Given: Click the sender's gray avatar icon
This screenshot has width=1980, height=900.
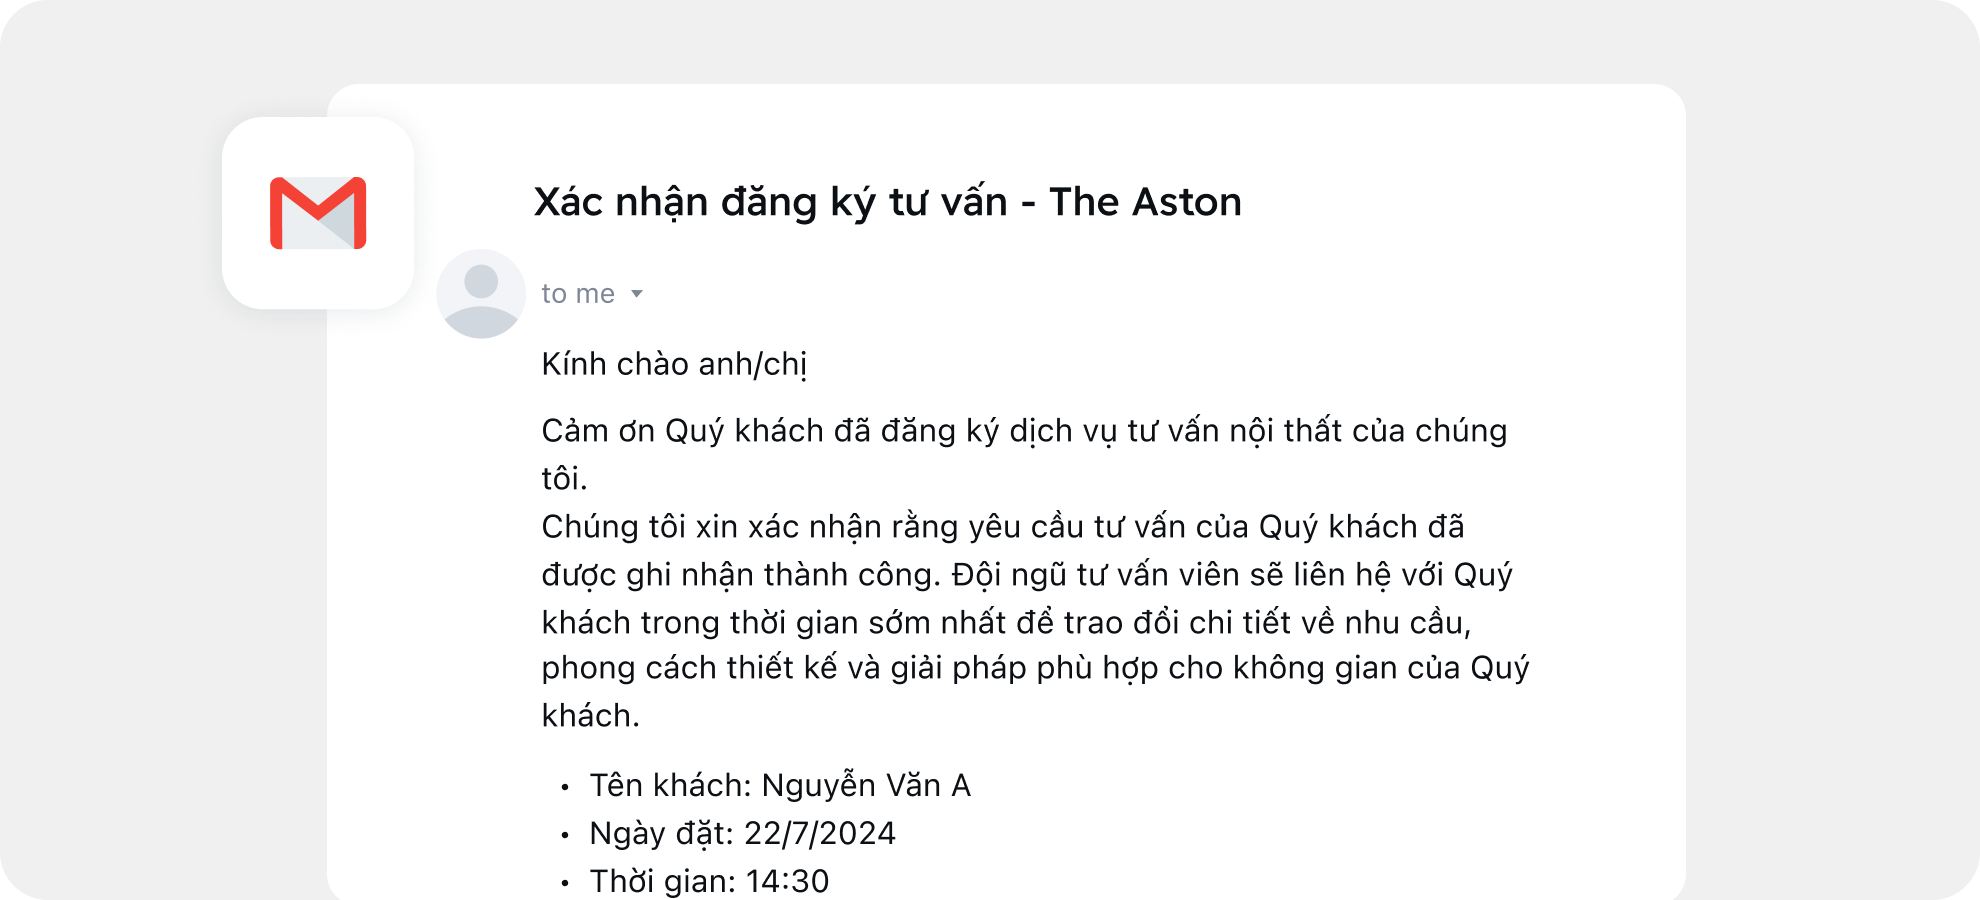Looking at the screenshot, I should (x=481, y=293).
